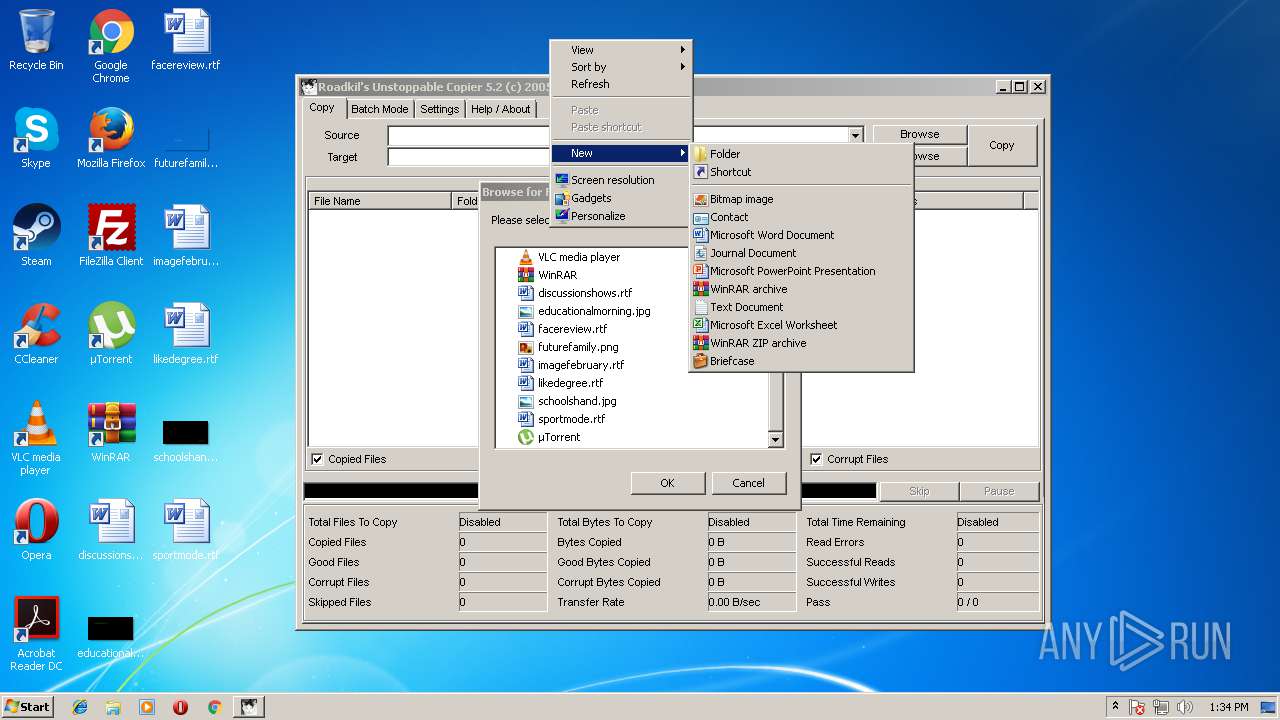The width and height of the screenshot is (1280, 720).
Task: Open Windows Media Player taskbar icon
Action: (x=147, y=707)
